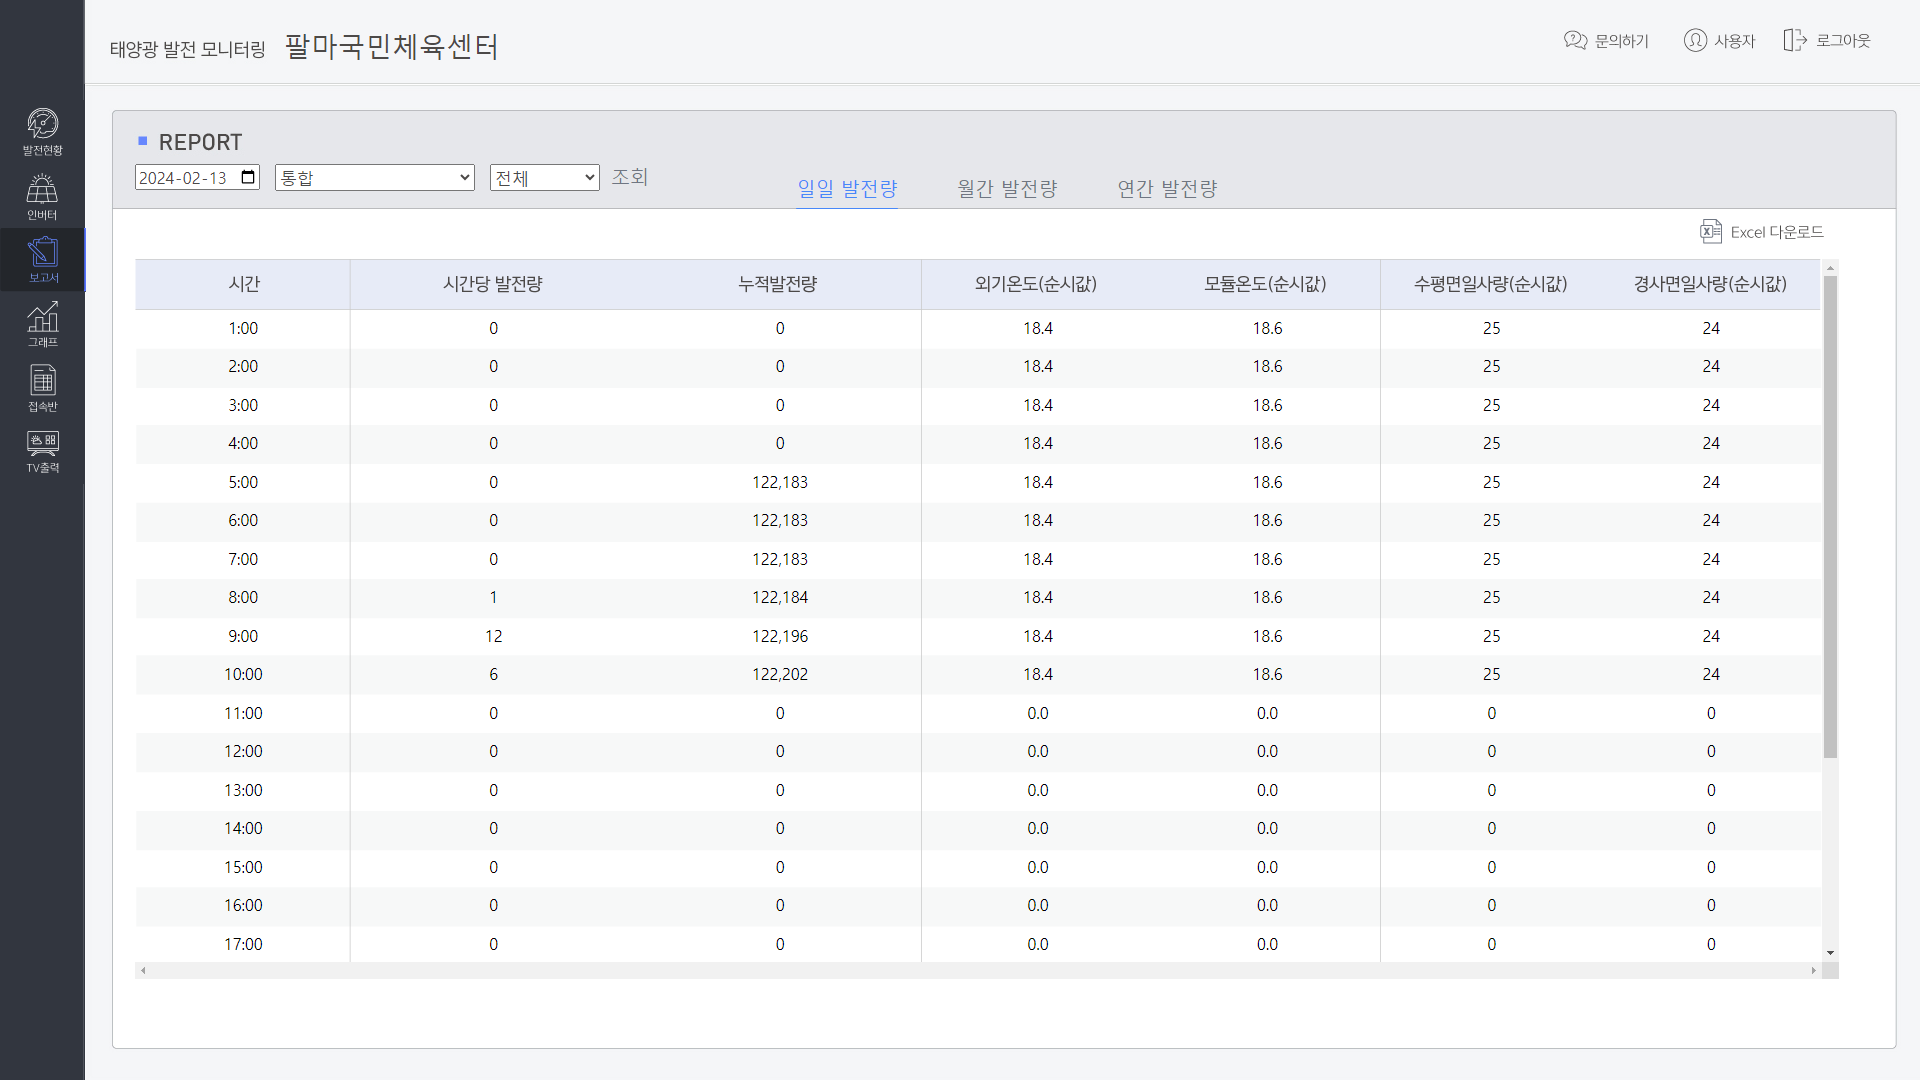Select the 8:00 time cell

[x=243, y=597]
